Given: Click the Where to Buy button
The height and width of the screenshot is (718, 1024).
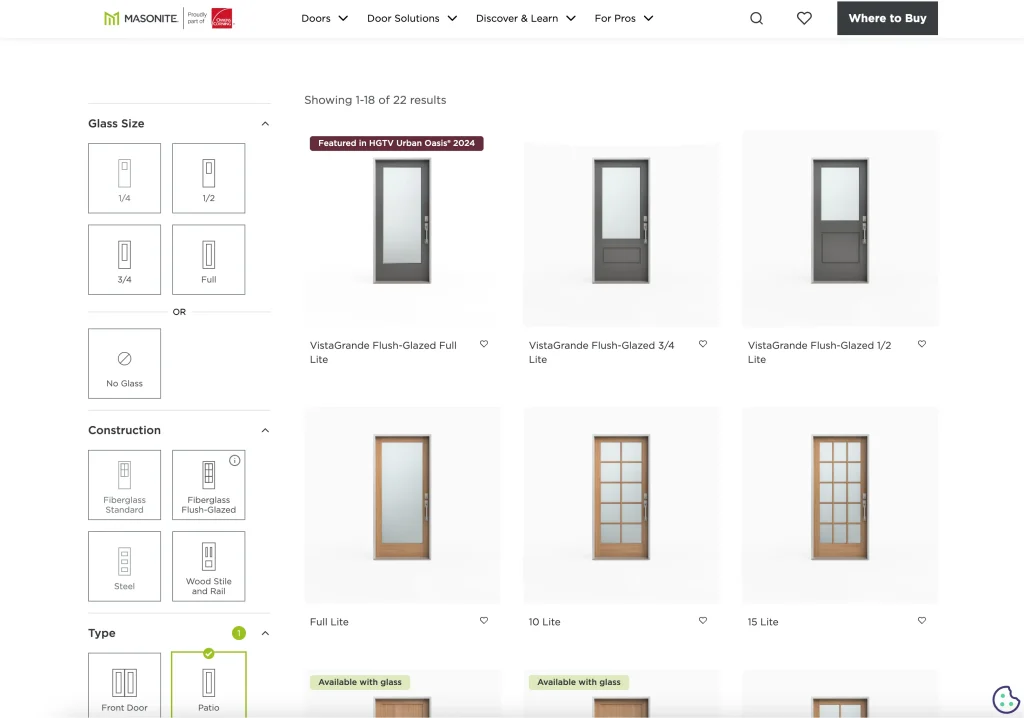Looking at the screenshot, I should pos(887,18).
